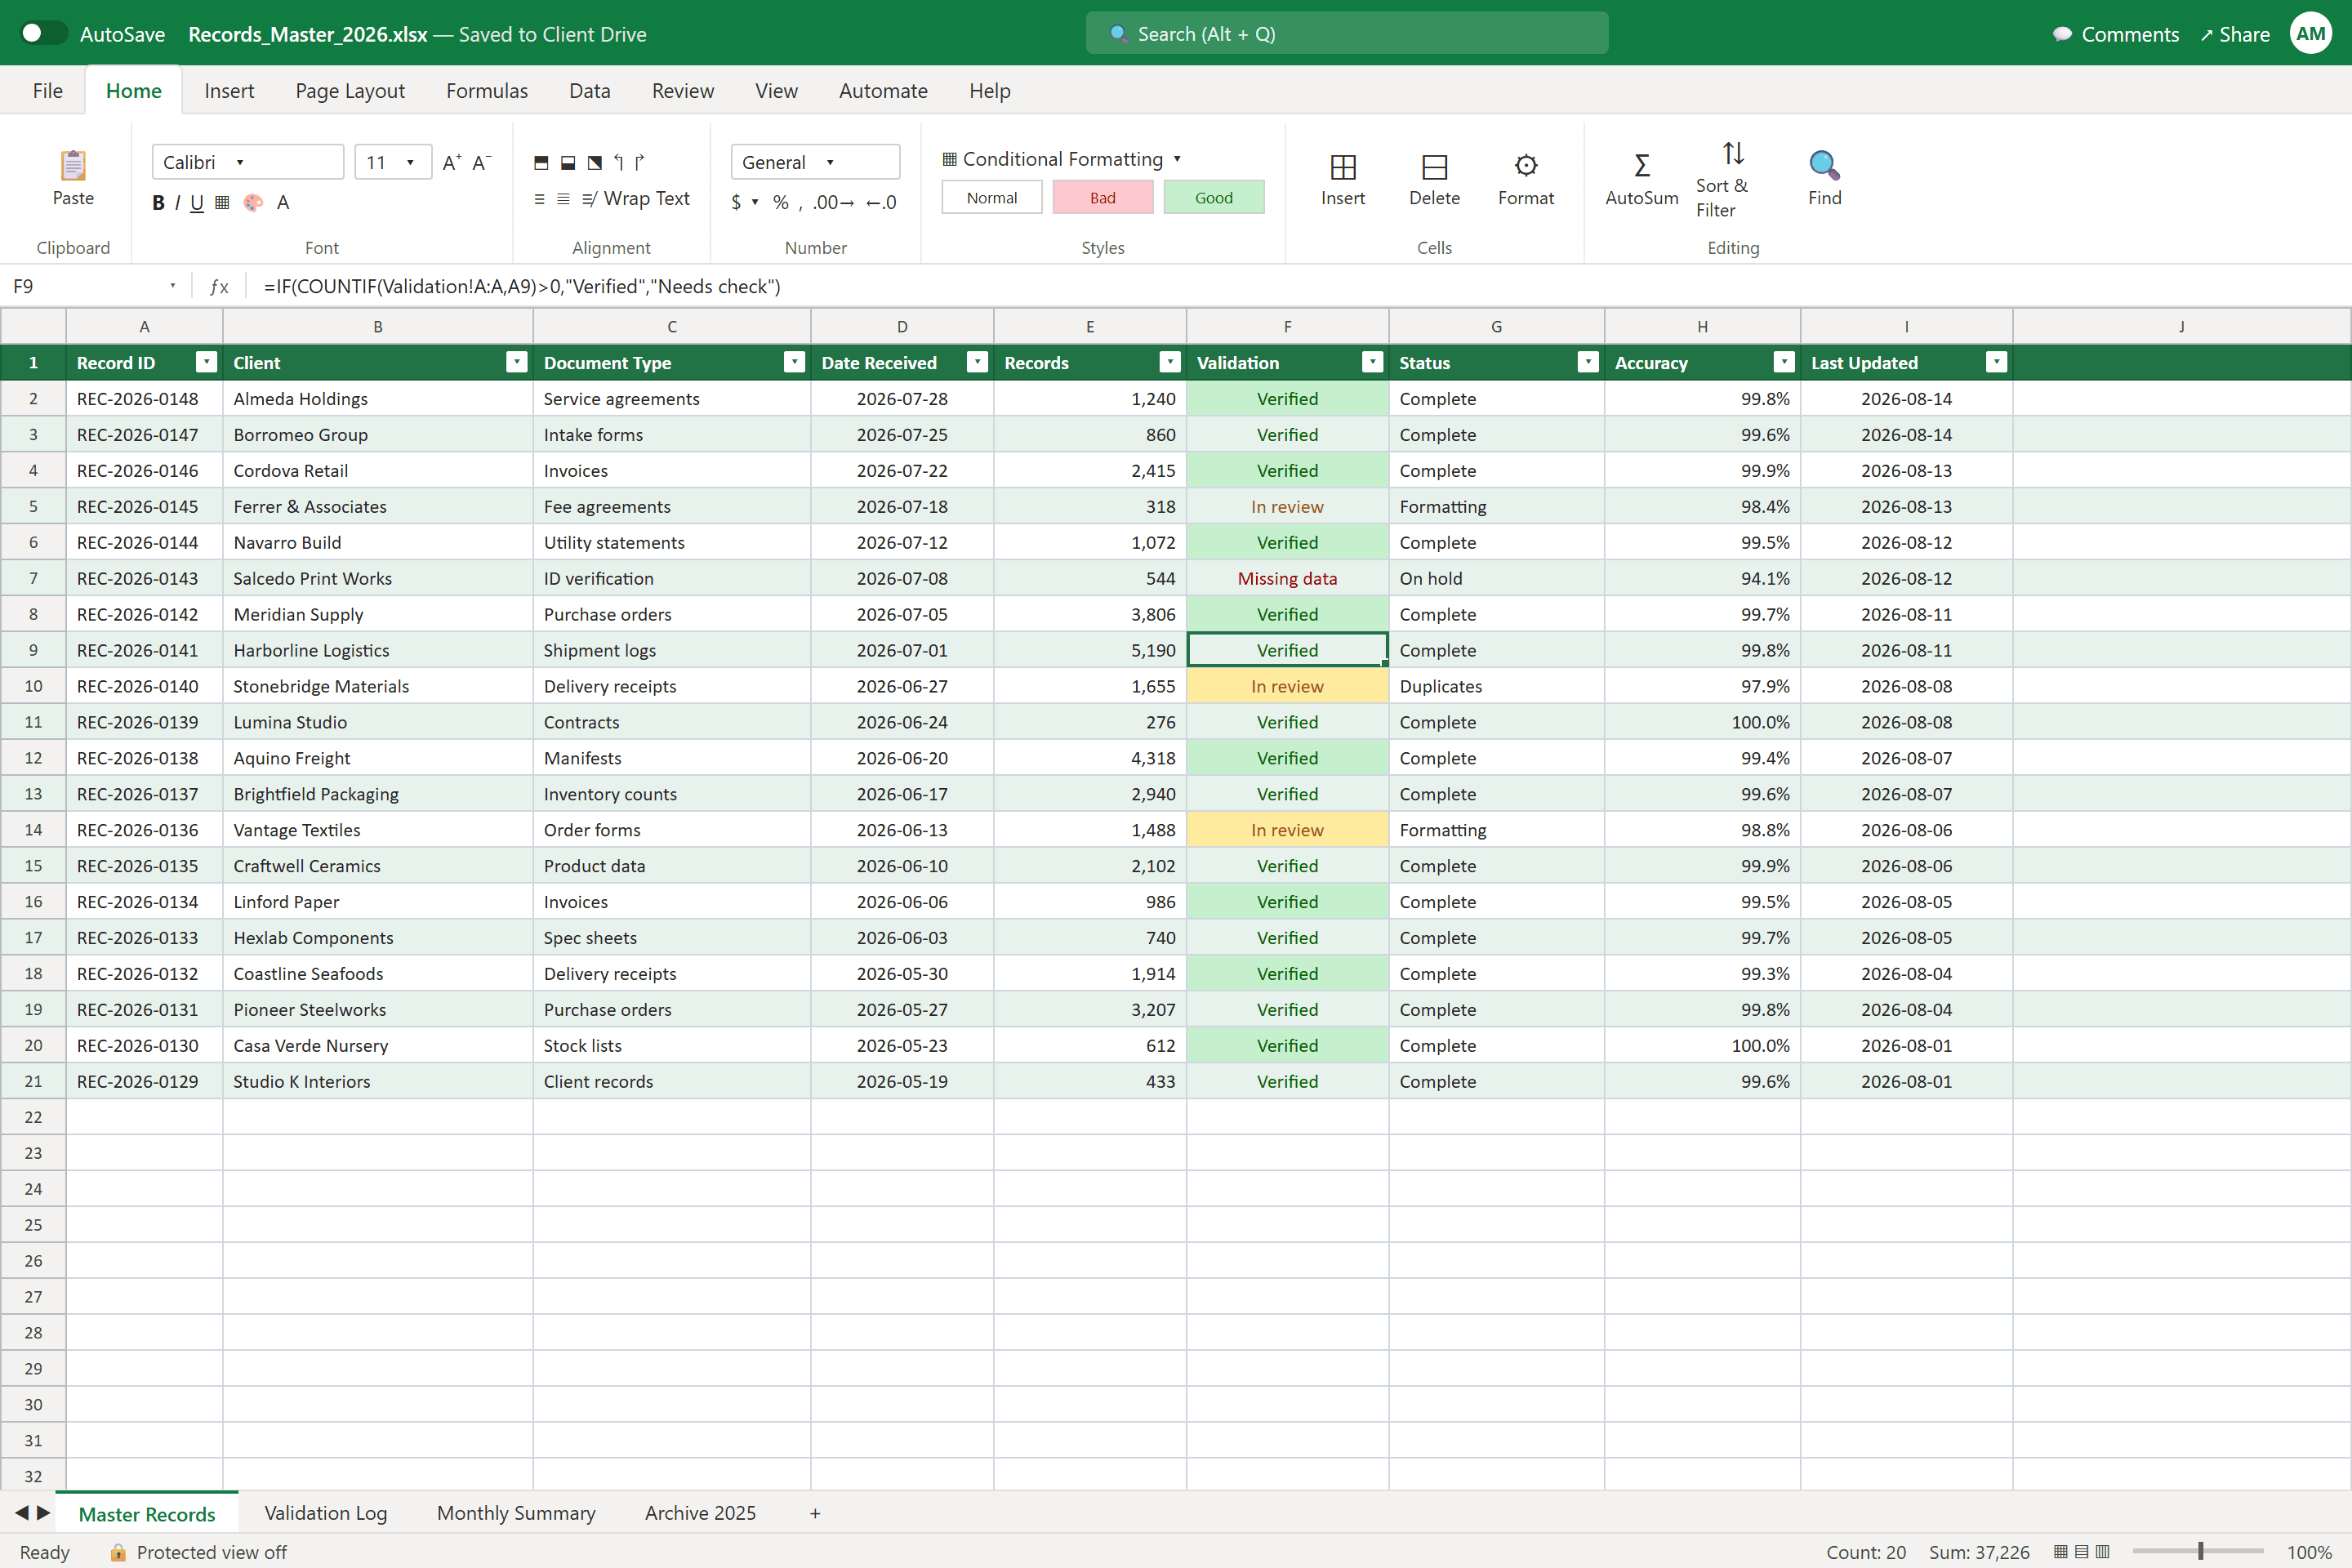Apply the Bad cell style
This screenshot has width=2352, height=1568.
click(1103, 198)
